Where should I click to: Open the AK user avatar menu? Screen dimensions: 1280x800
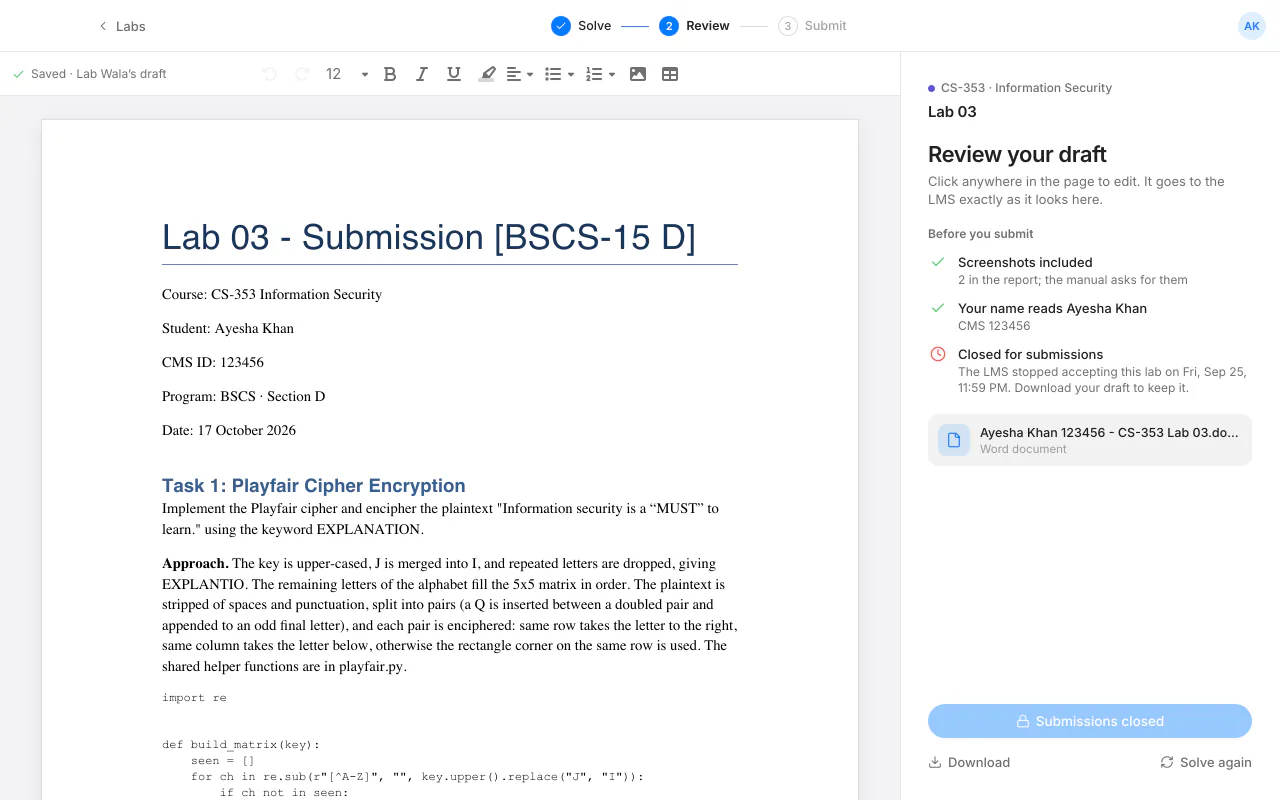point(1252,26)
